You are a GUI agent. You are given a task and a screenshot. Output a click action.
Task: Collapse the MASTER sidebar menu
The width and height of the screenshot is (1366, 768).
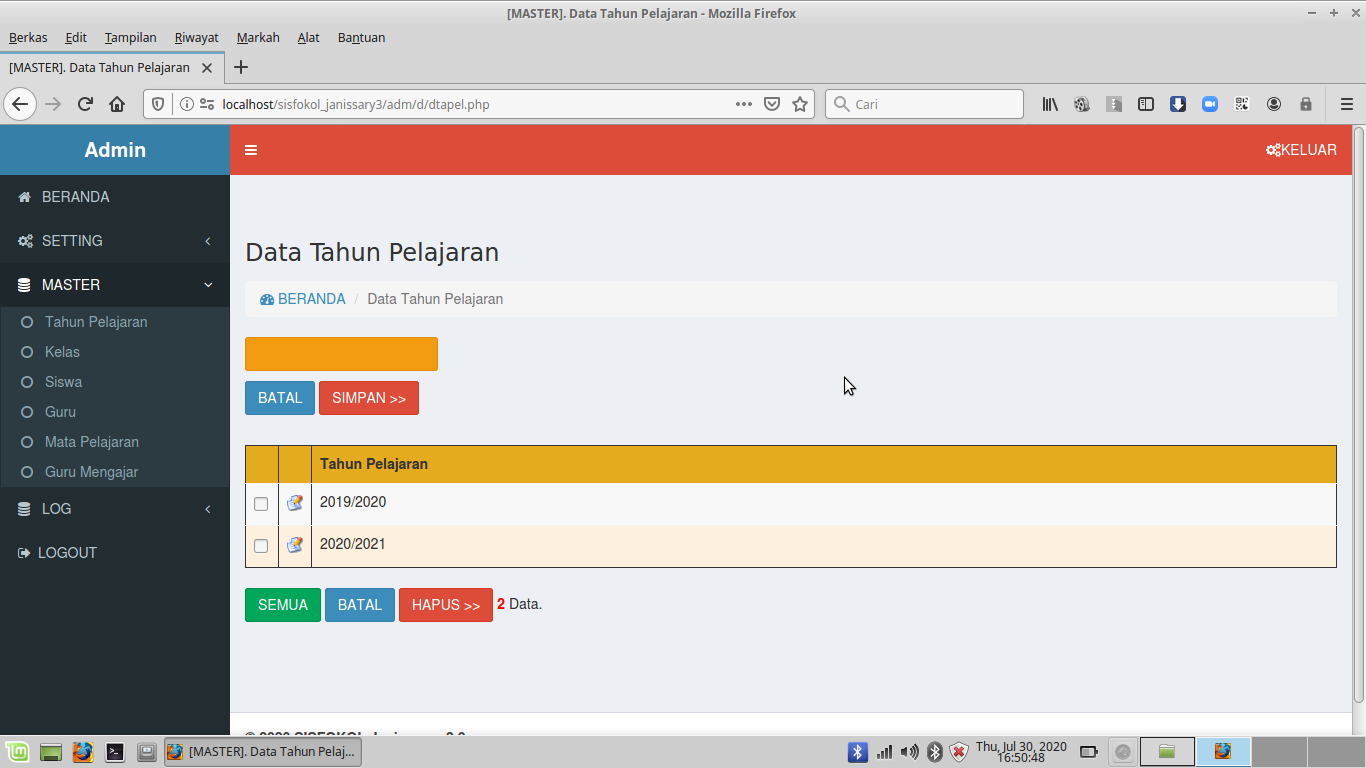coord(115,285)
